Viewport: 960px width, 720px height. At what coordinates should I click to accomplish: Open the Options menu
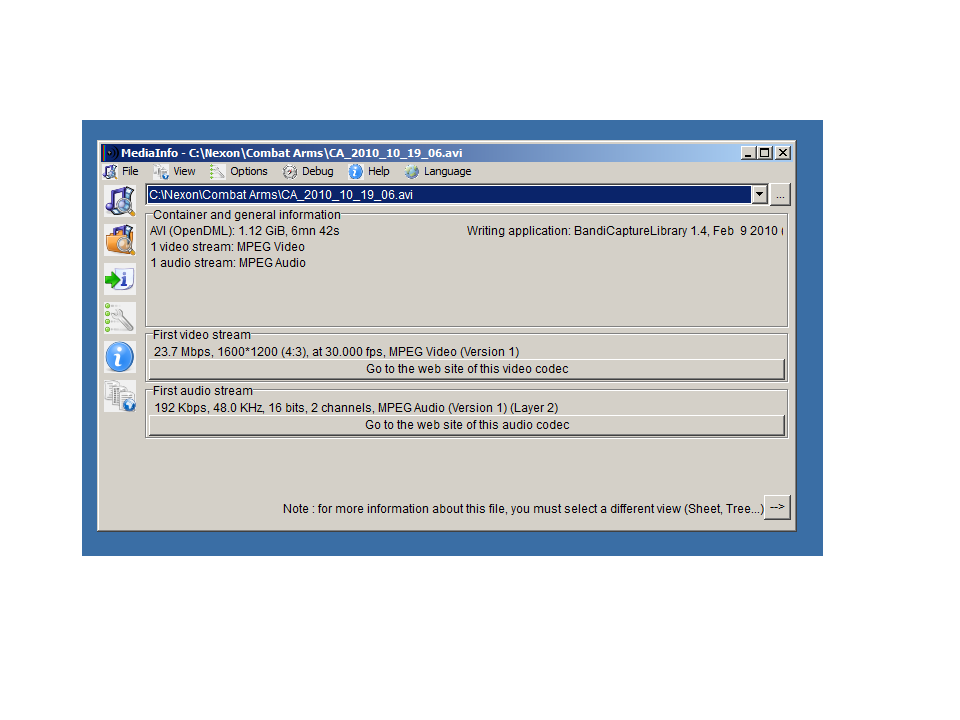(x=239, y=171)
